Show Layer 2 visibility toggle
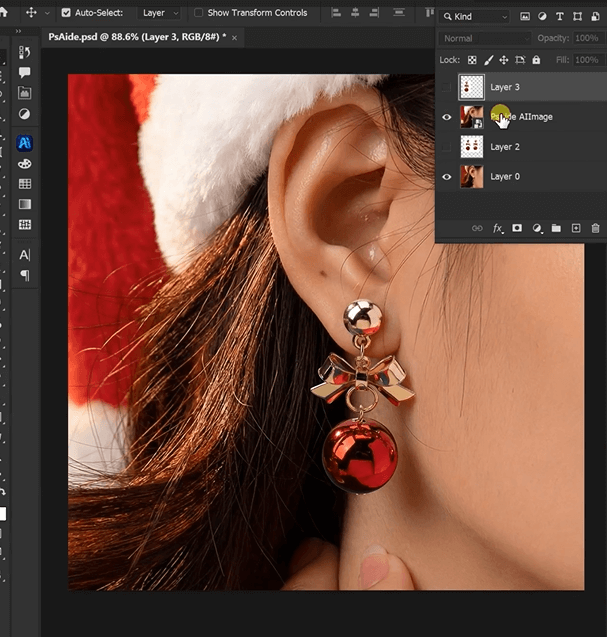 tap(446, 147)
